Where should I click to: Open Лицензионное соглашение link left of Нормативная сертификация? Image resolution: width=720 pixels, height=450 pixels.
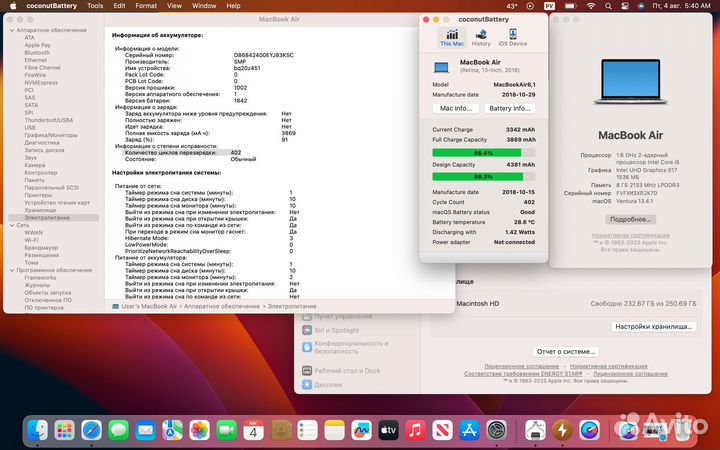[522, 366]
